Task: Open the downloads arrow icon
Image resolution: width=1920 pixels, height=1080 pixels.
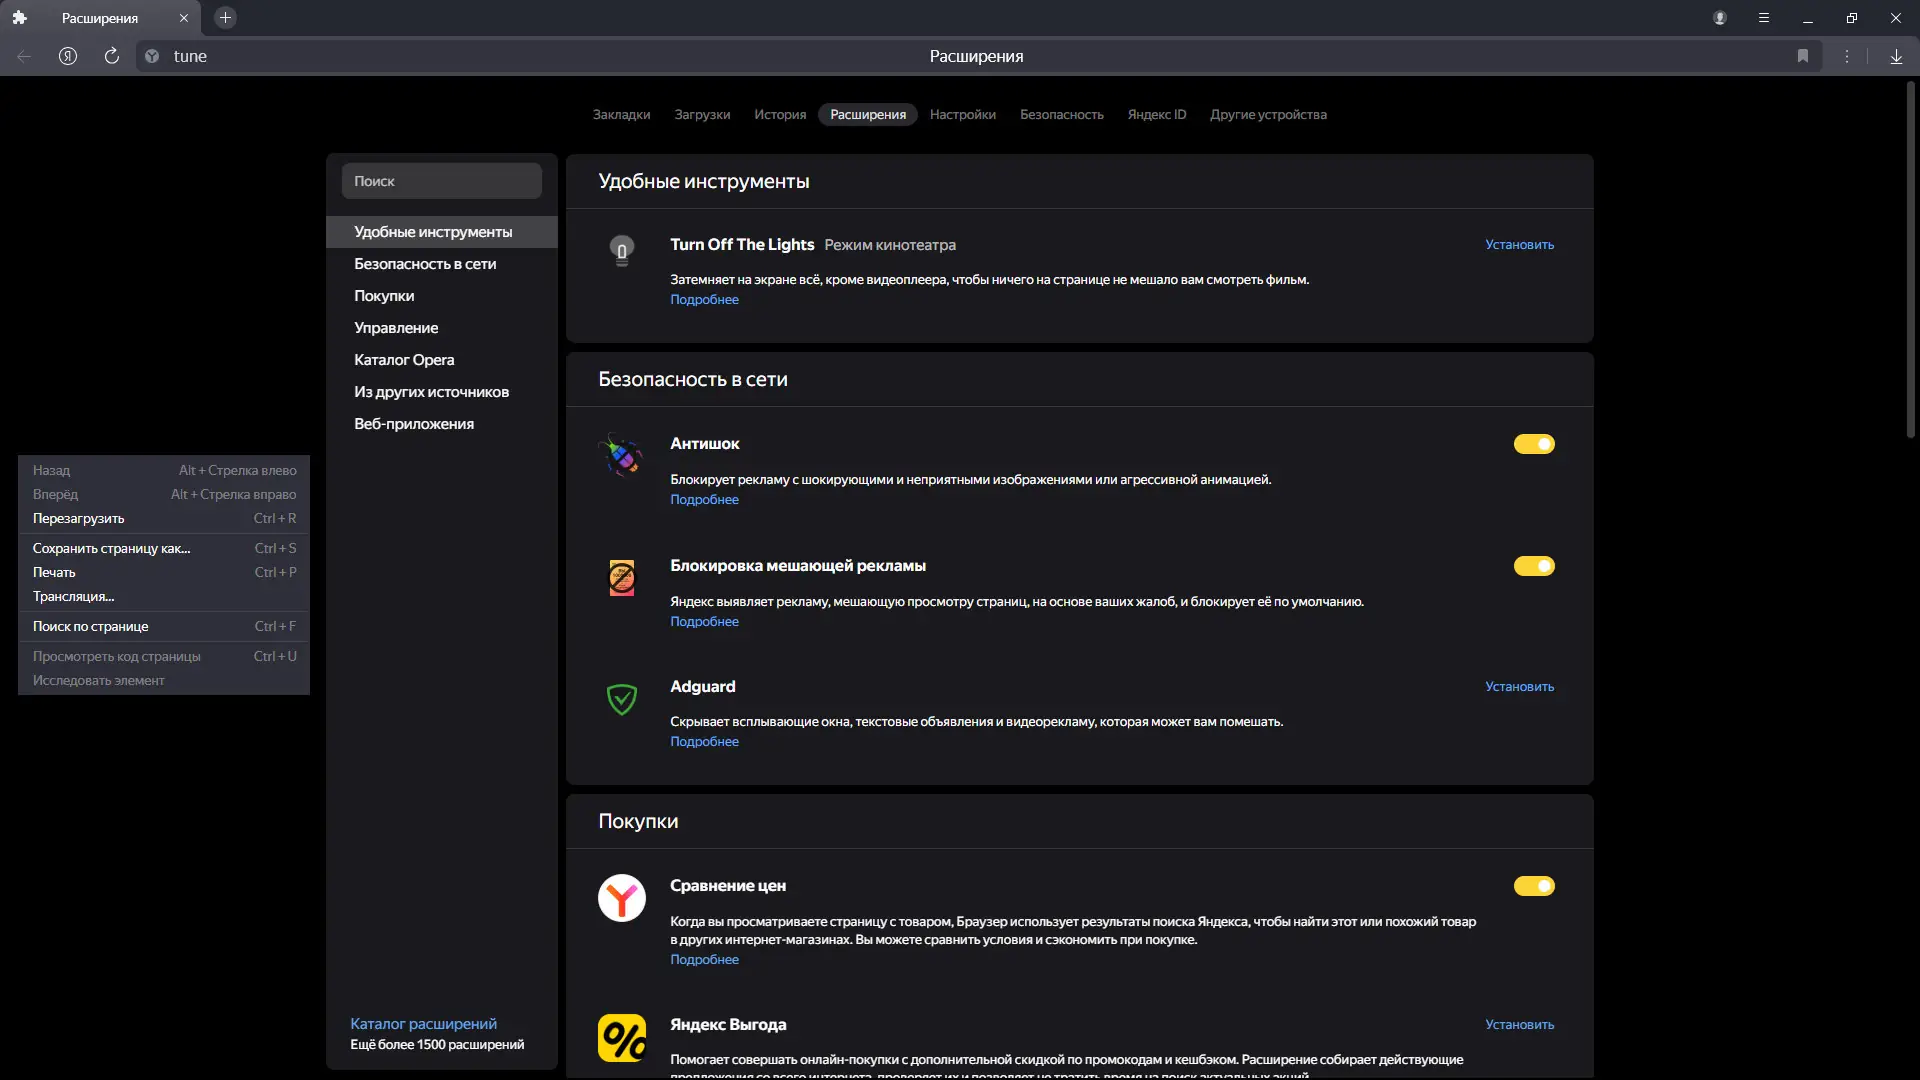Action: coord(1896,56)
